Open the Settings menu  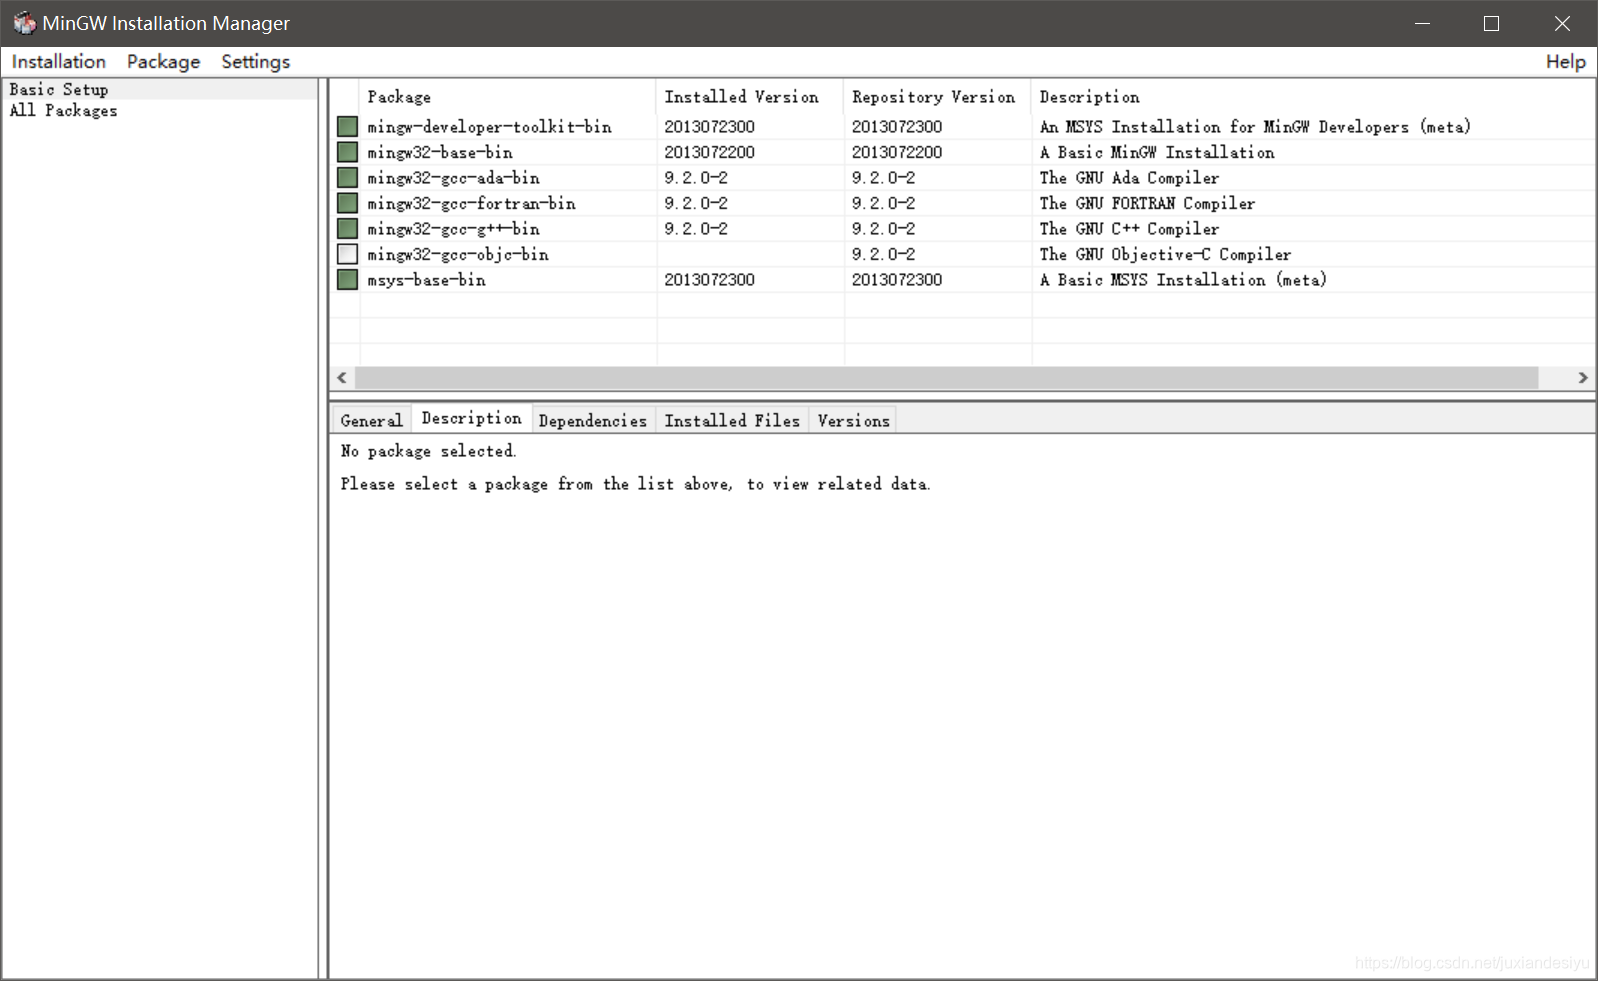[x=255, y=61]
